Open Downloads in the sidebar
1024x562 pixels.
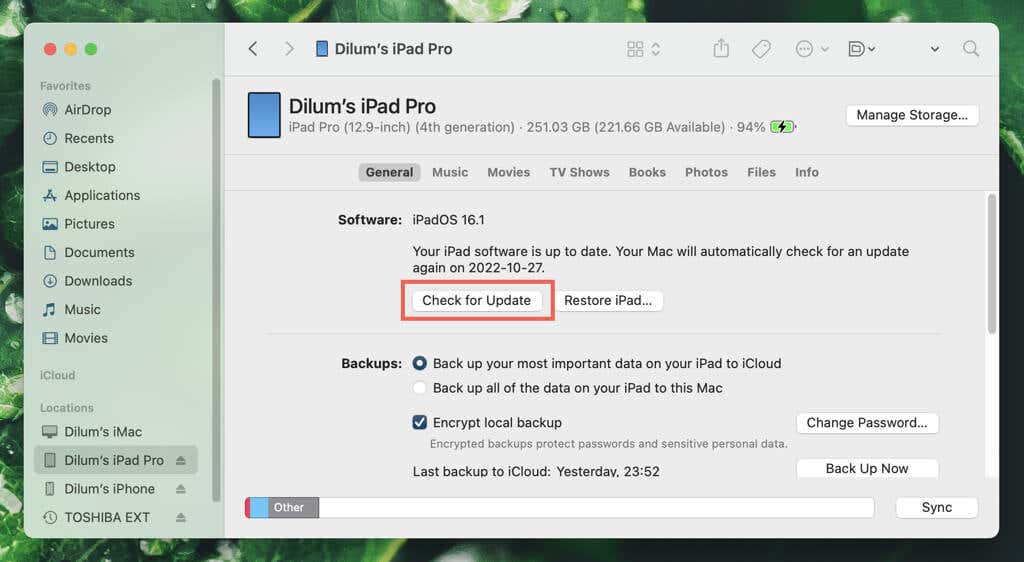click(87, 281)
